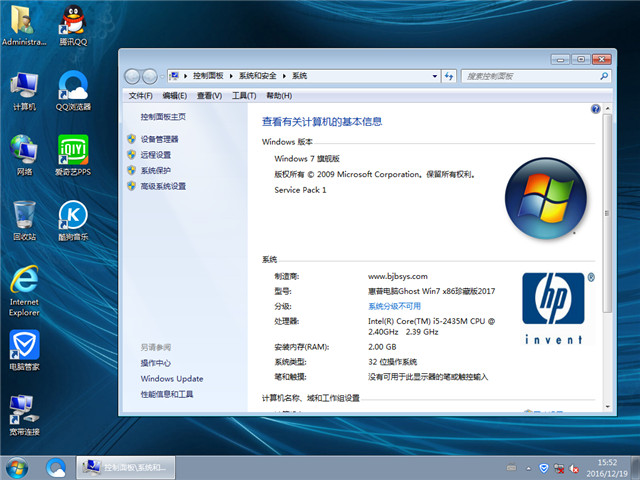Open the 计算机 desktop icon

pyautogui.click(x=24, y=91)
